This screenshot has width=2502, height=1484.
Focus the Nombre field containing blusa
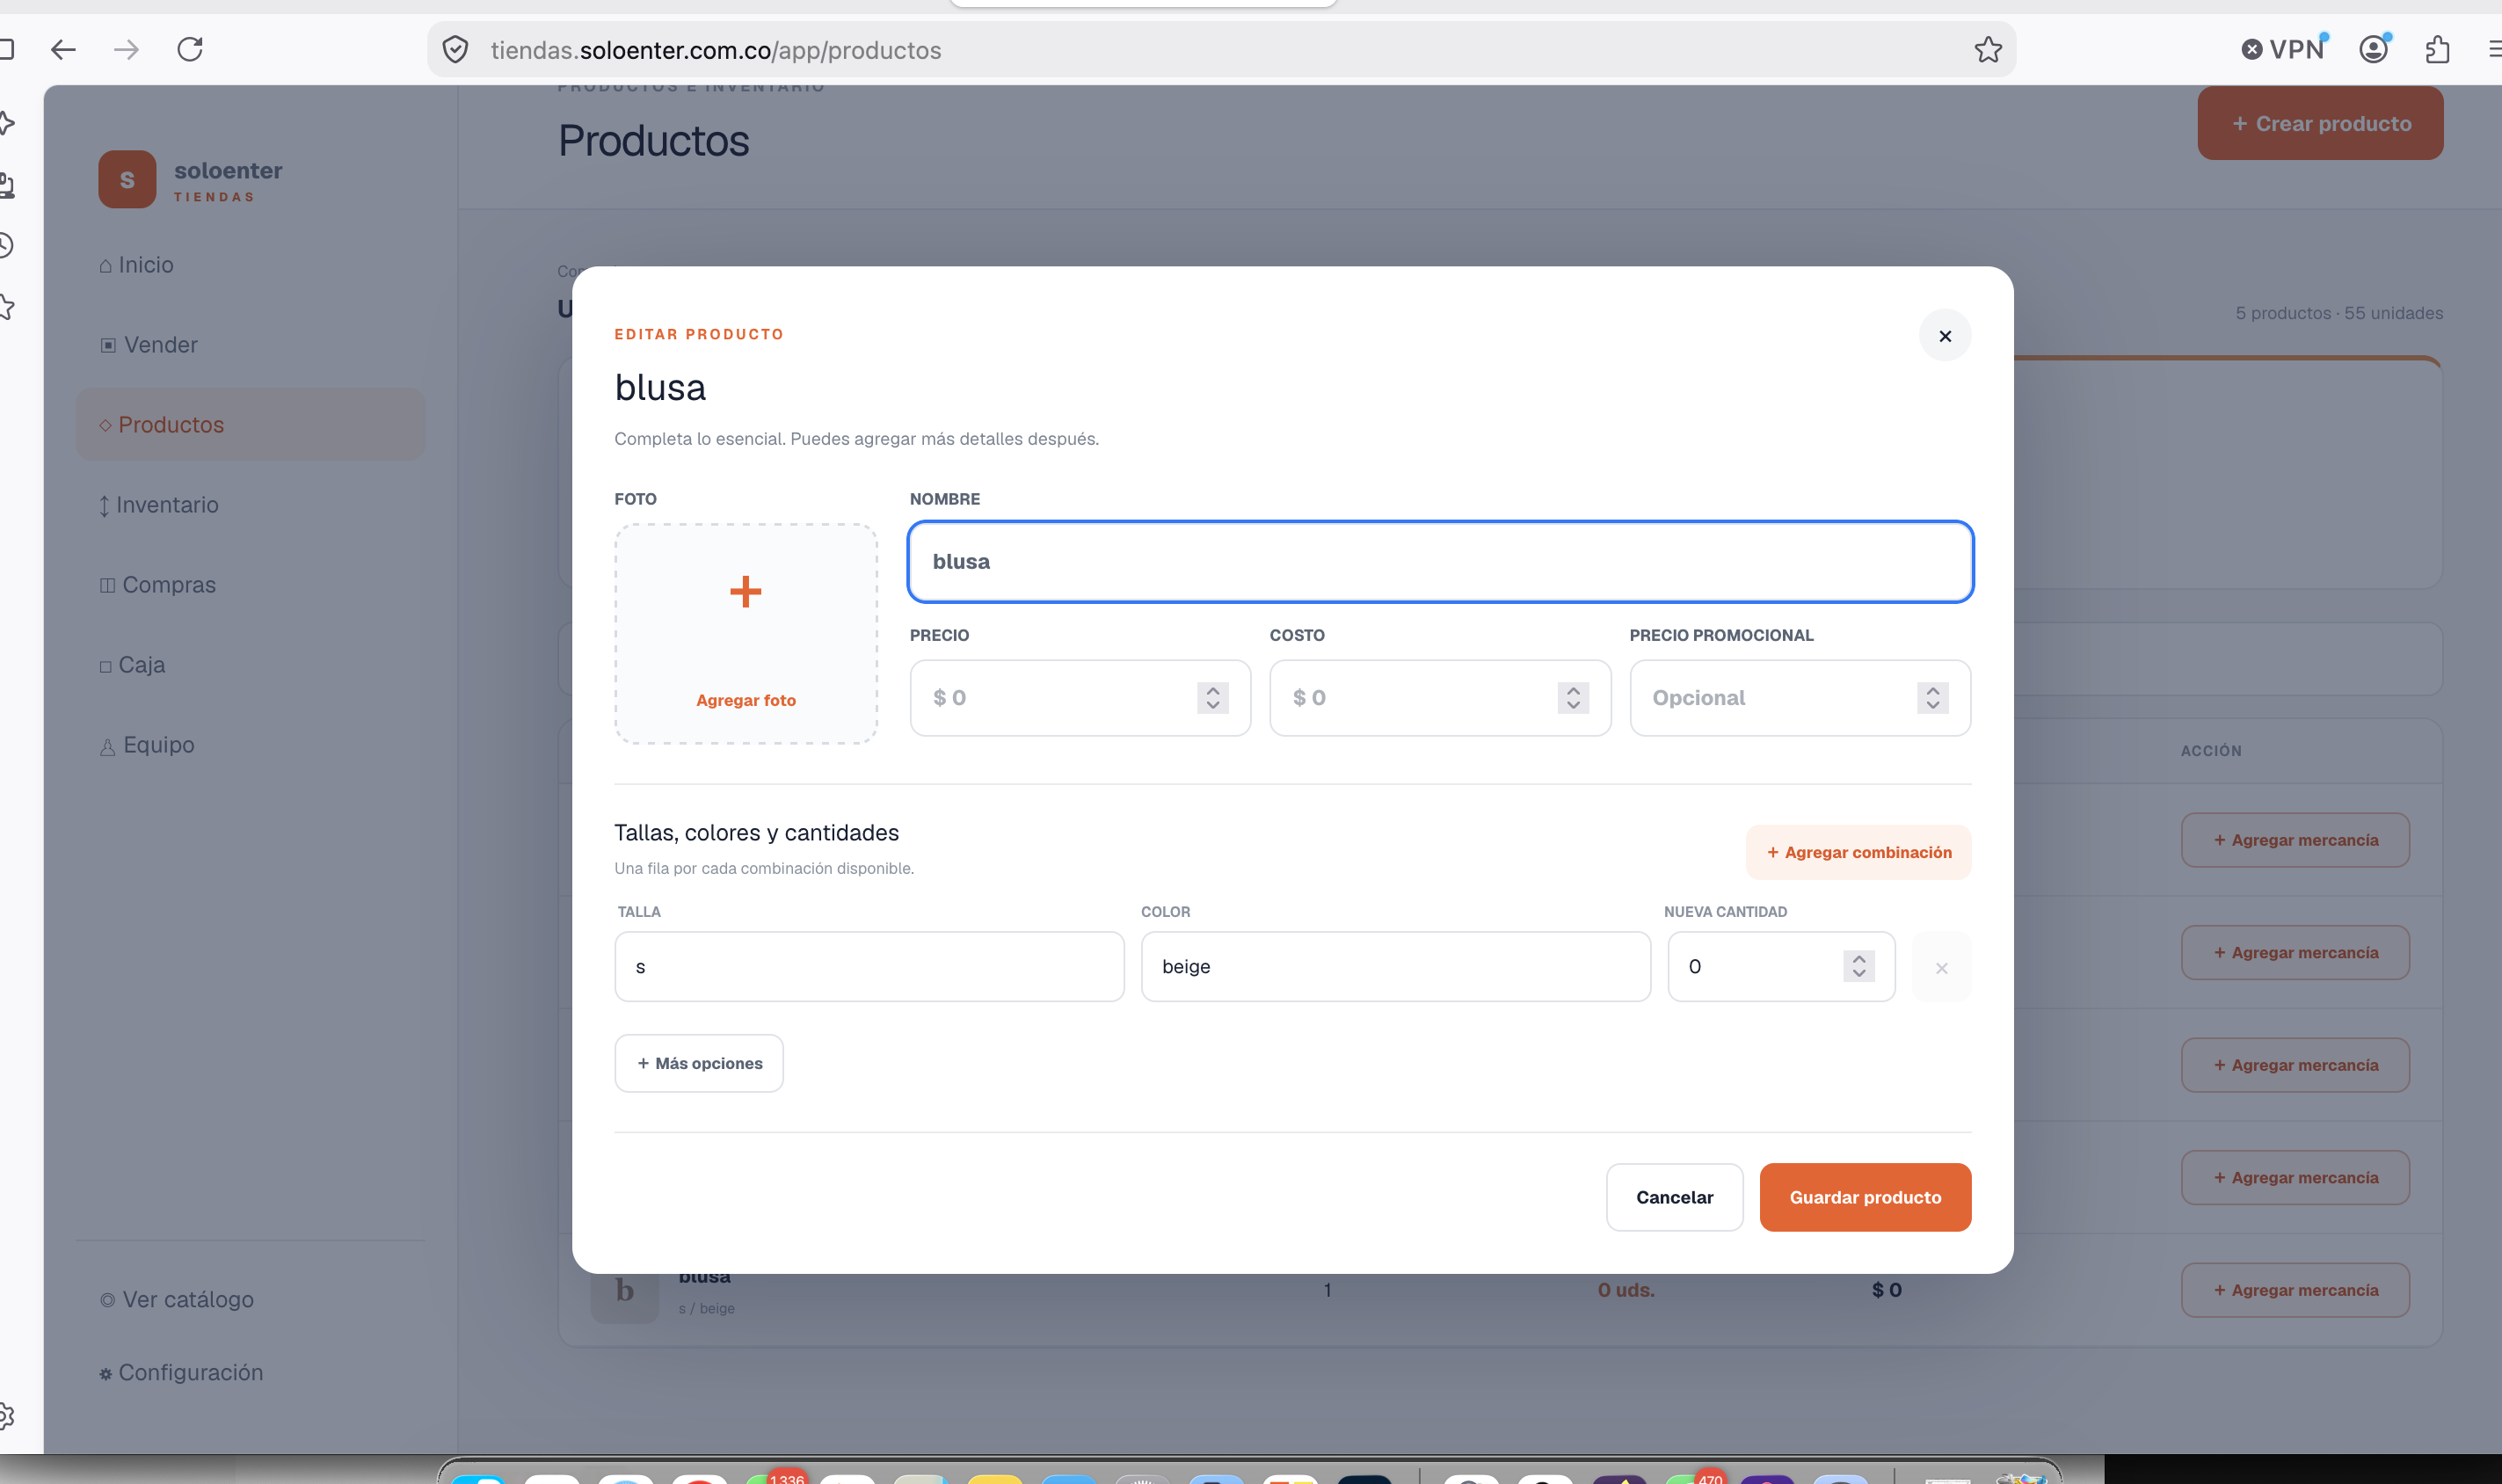pos(1440,561)
